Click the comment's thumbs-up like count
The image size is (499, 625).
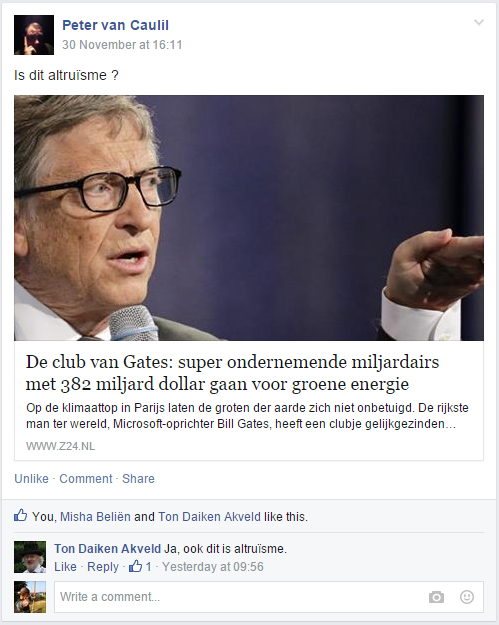[140, 566]
